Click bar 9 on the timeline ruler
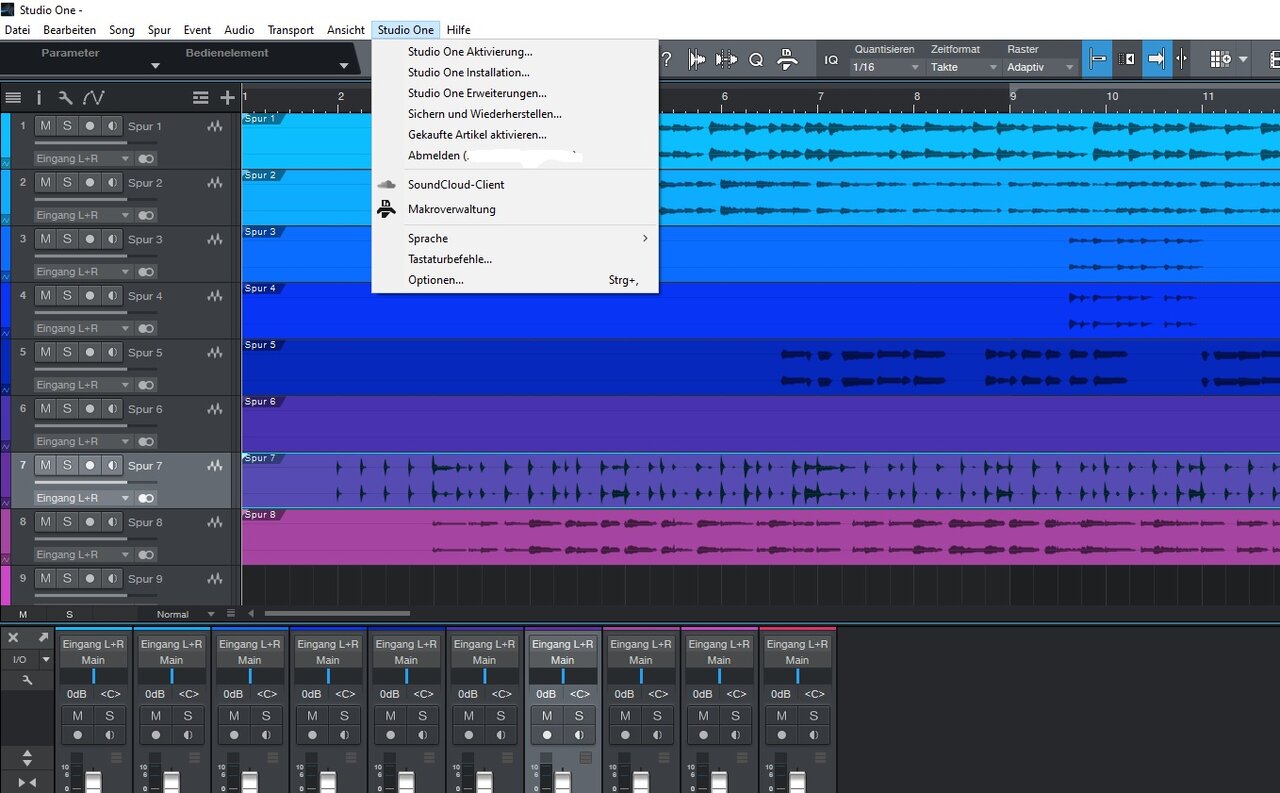The height and width of the screenshot is (793, 1280). [1012, 96]
